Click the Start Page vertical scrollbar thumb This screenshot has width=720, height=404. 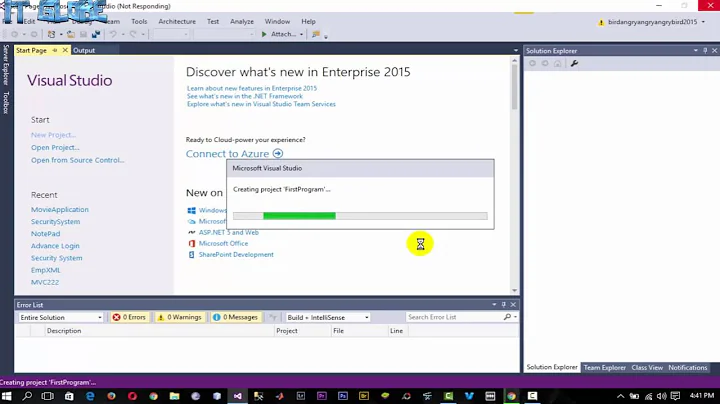tap(514, 87)
